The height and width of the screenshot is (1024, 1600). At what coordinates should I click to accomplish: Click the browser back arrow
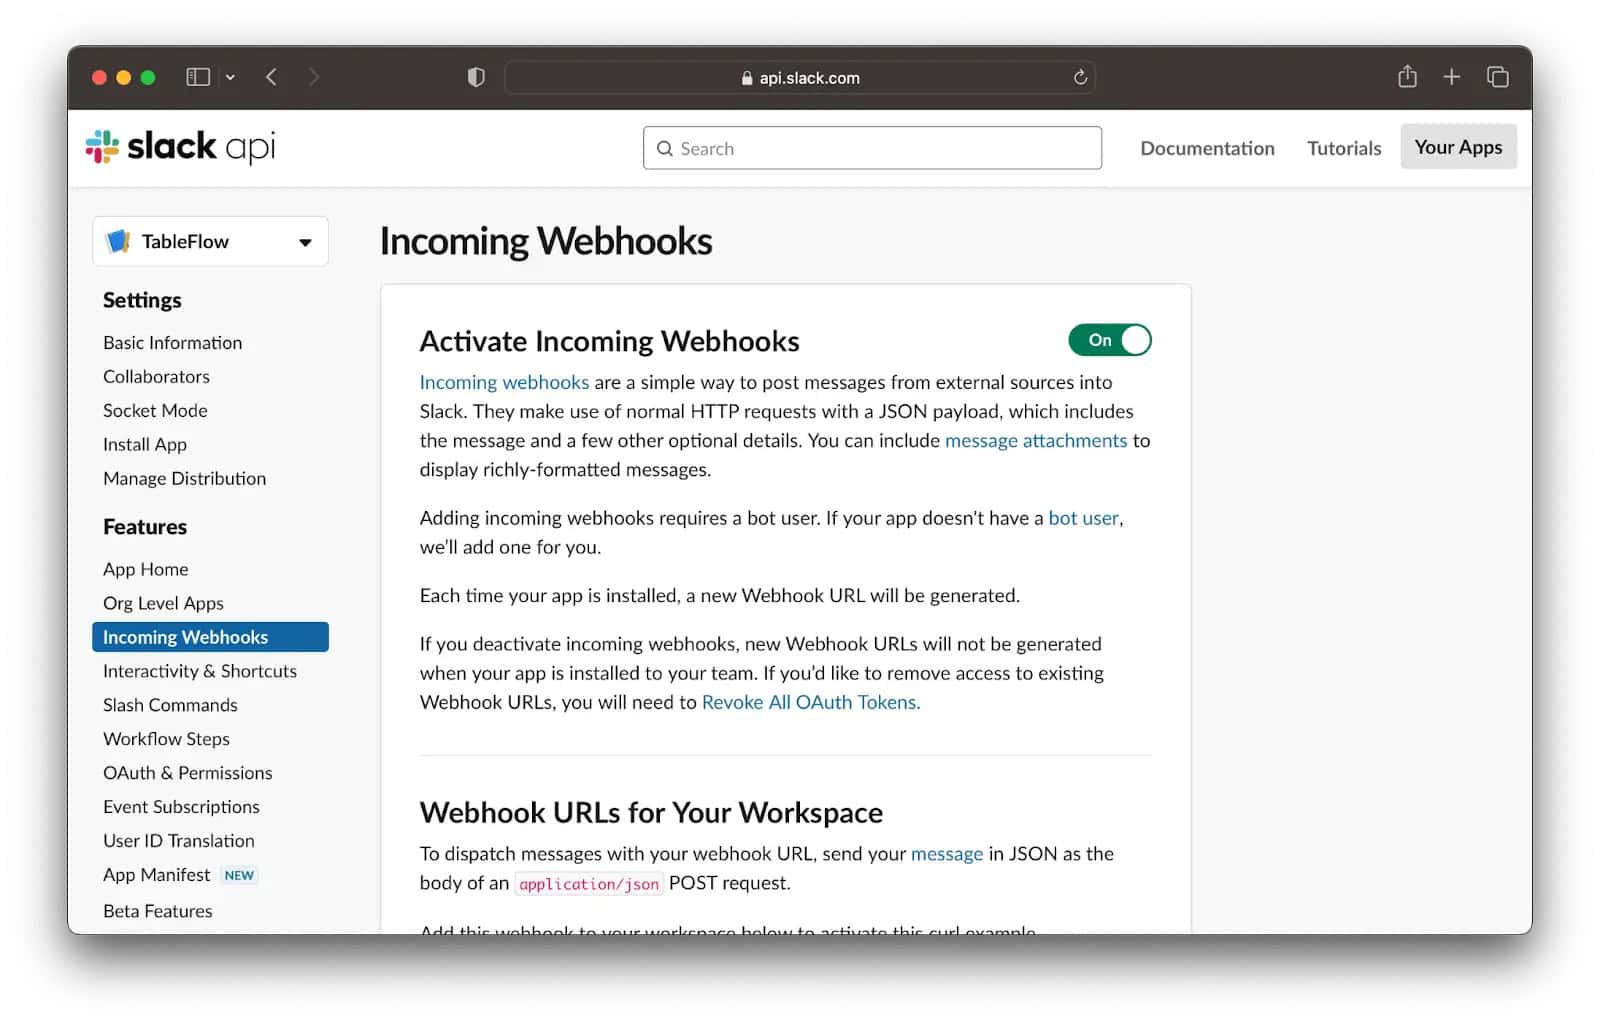point(271,76)
